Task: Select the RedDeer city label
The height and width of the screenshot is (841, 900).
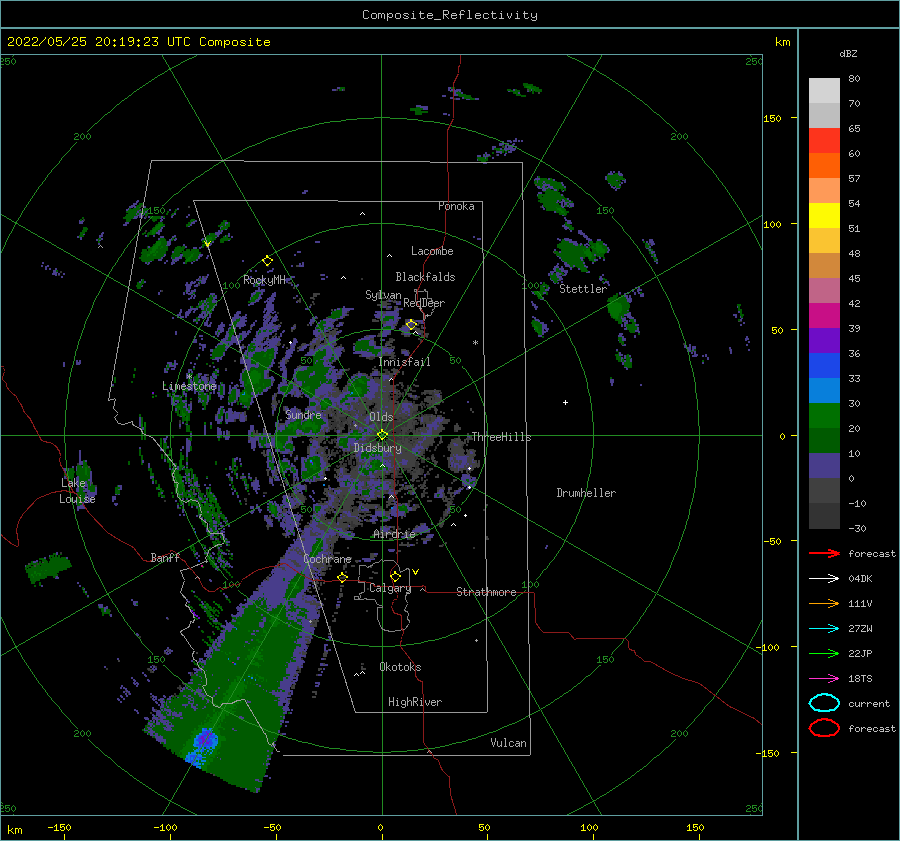Action: point(424,303)
